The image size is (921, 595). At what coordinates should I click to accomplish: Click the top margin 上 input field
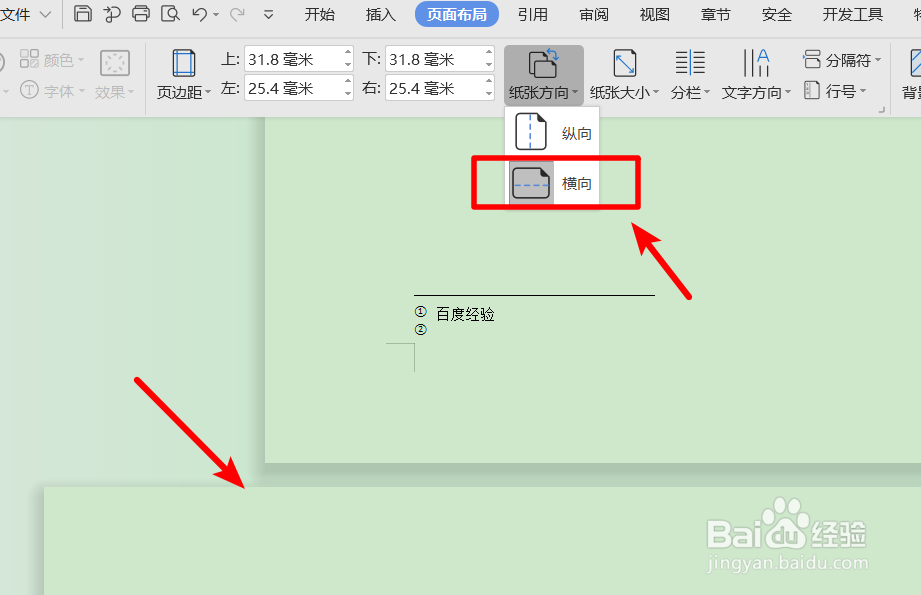pos(294,59)
